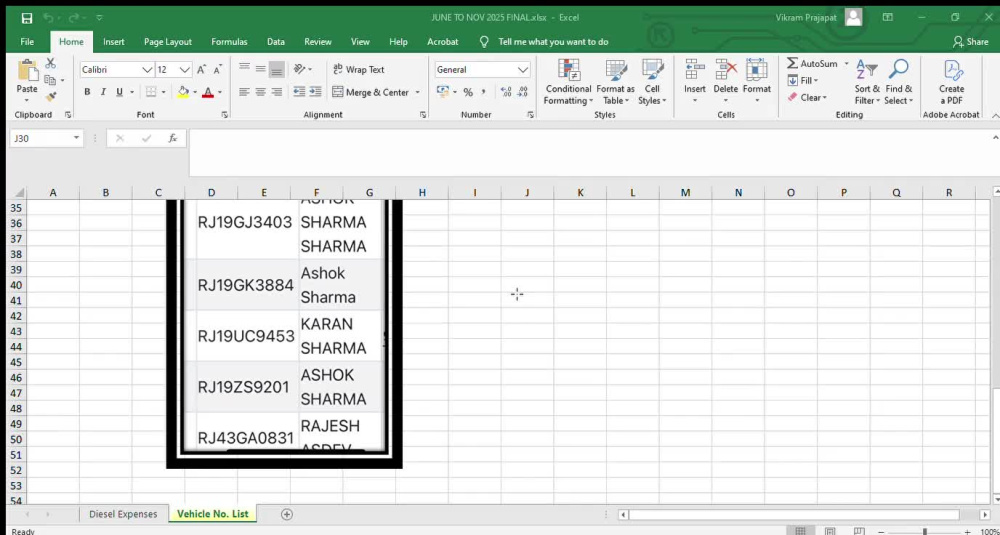Apply the yellow fill color bucket
This screenshot has height=535, width=1000.
183,92
